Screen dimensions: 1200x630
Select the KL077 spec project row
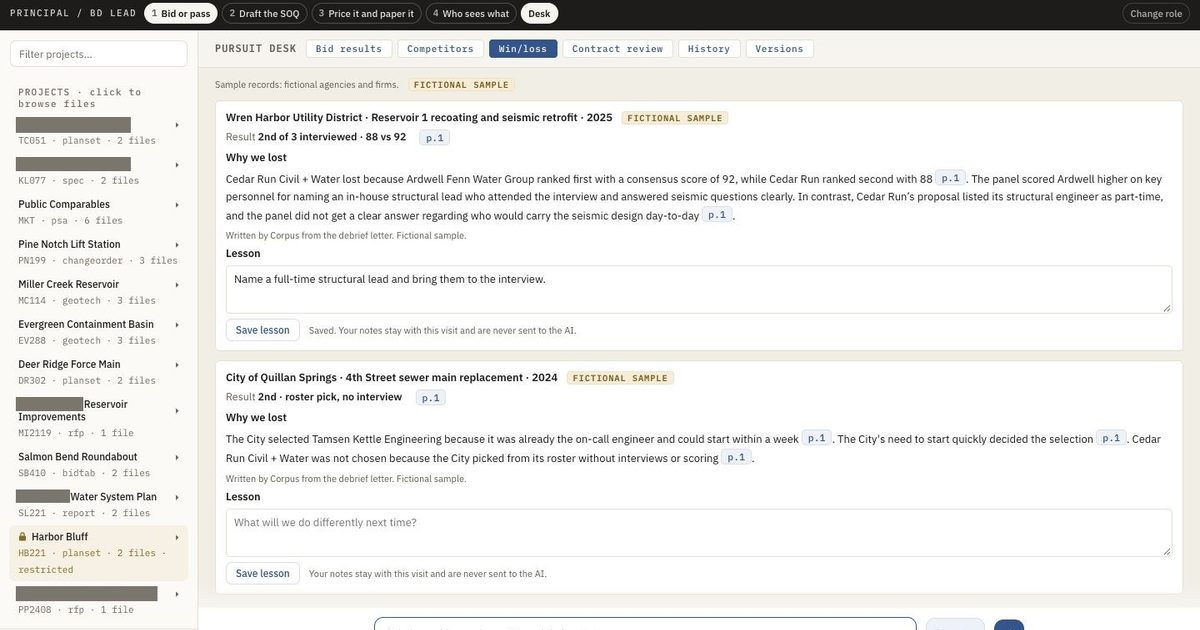(99, 172)
